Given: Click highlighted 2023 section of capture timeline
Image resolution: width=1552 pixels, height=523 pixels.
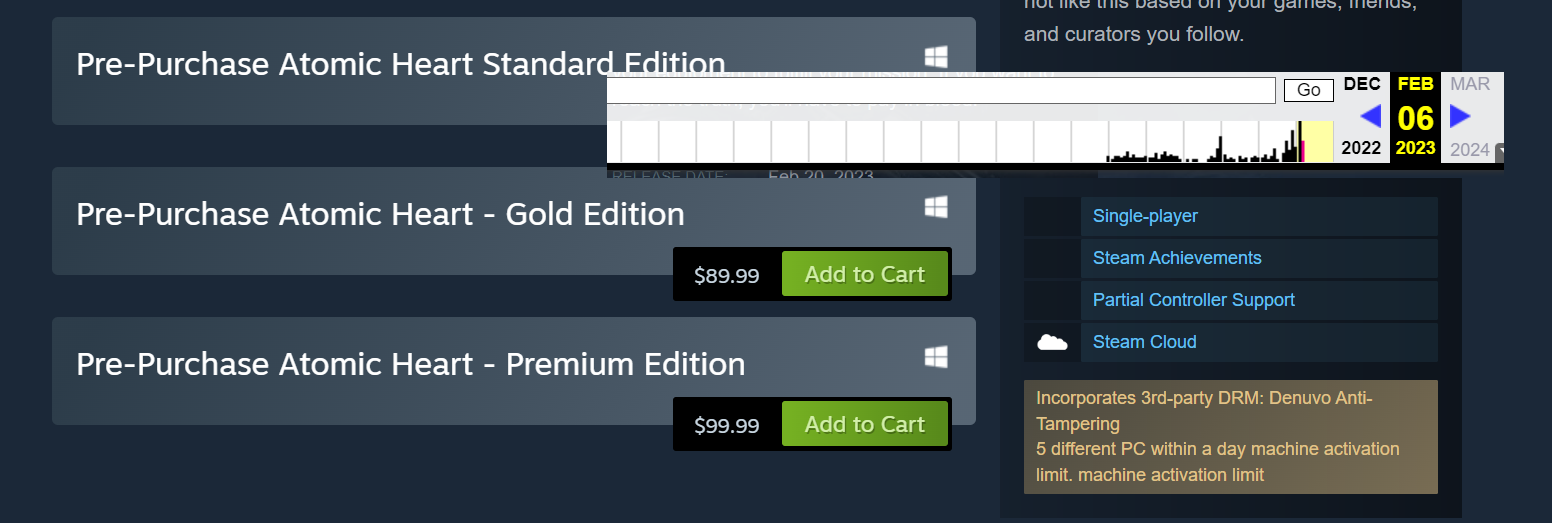Looking at the screenshot, I should click(1318, 142).
